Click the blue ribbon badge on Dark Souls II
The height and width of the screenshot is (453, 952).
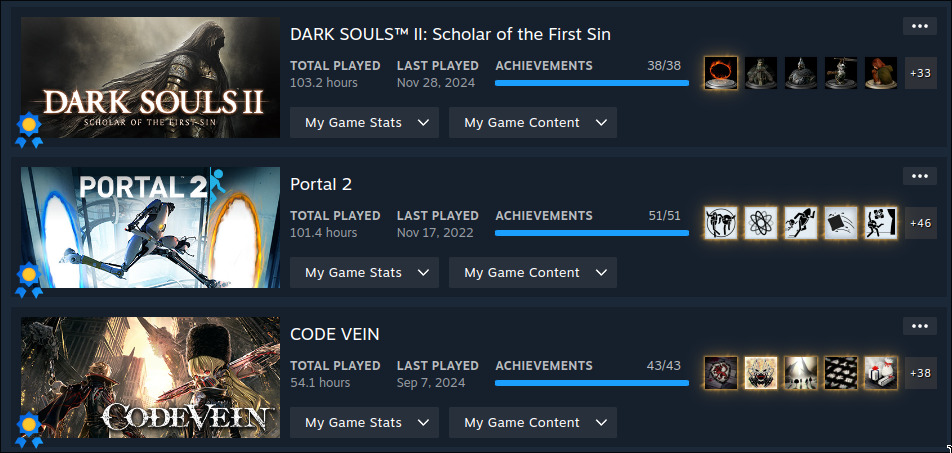click(x=29, y=129)
